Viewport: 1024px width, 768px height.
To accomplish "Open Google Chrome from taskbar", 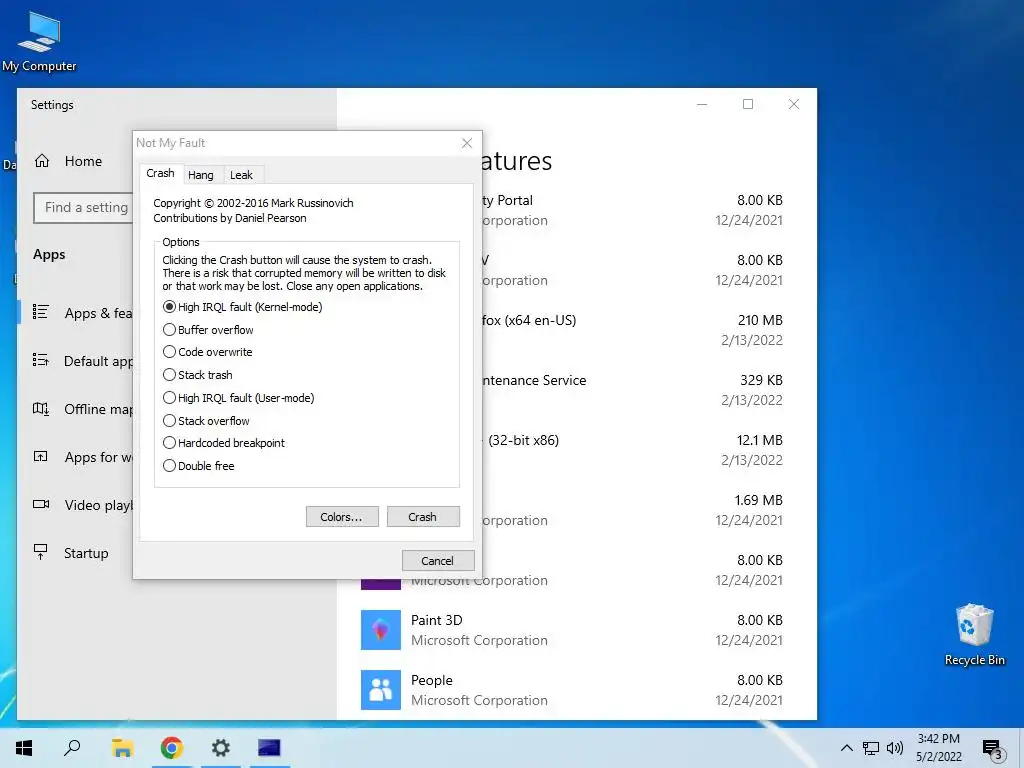I will click(172, 748).
